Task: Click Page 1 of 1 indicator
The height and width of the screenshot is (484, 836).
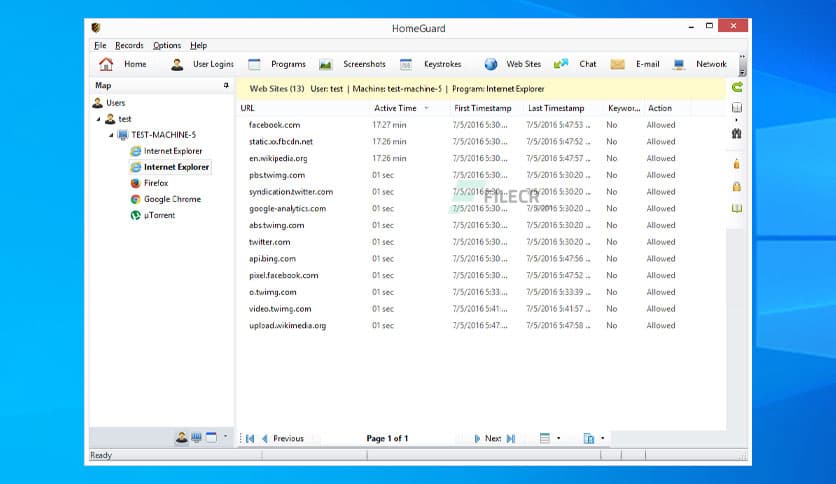Action: pos(387,439)
